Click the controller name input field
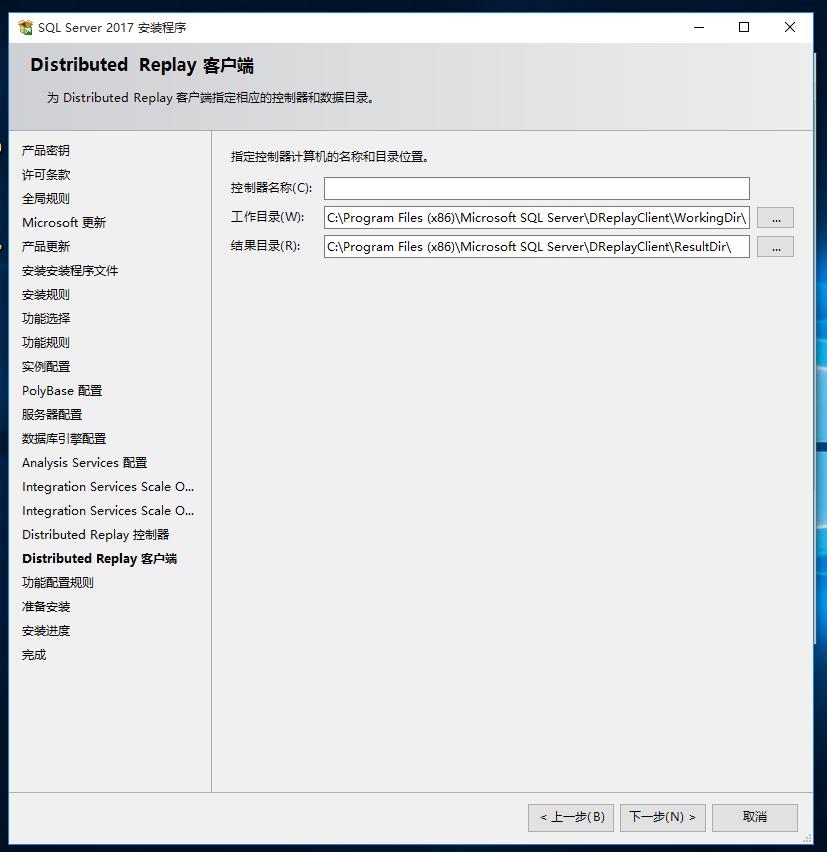 536,188
